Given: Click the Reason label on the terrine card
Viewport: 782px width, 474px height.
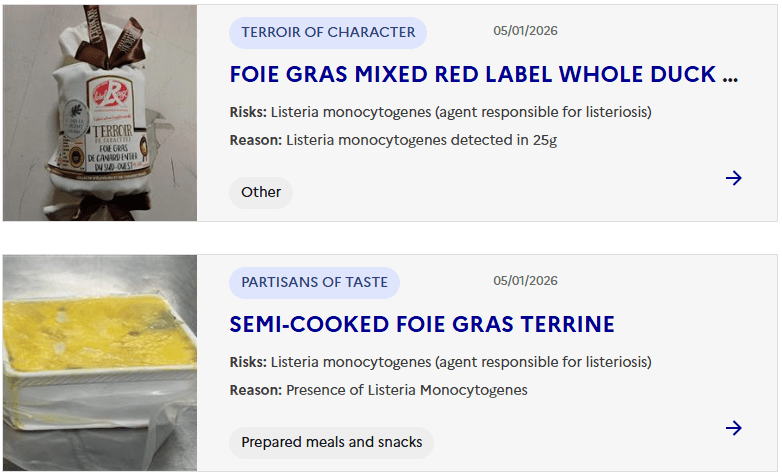Looking at the screenshot, I should point(255,390).
